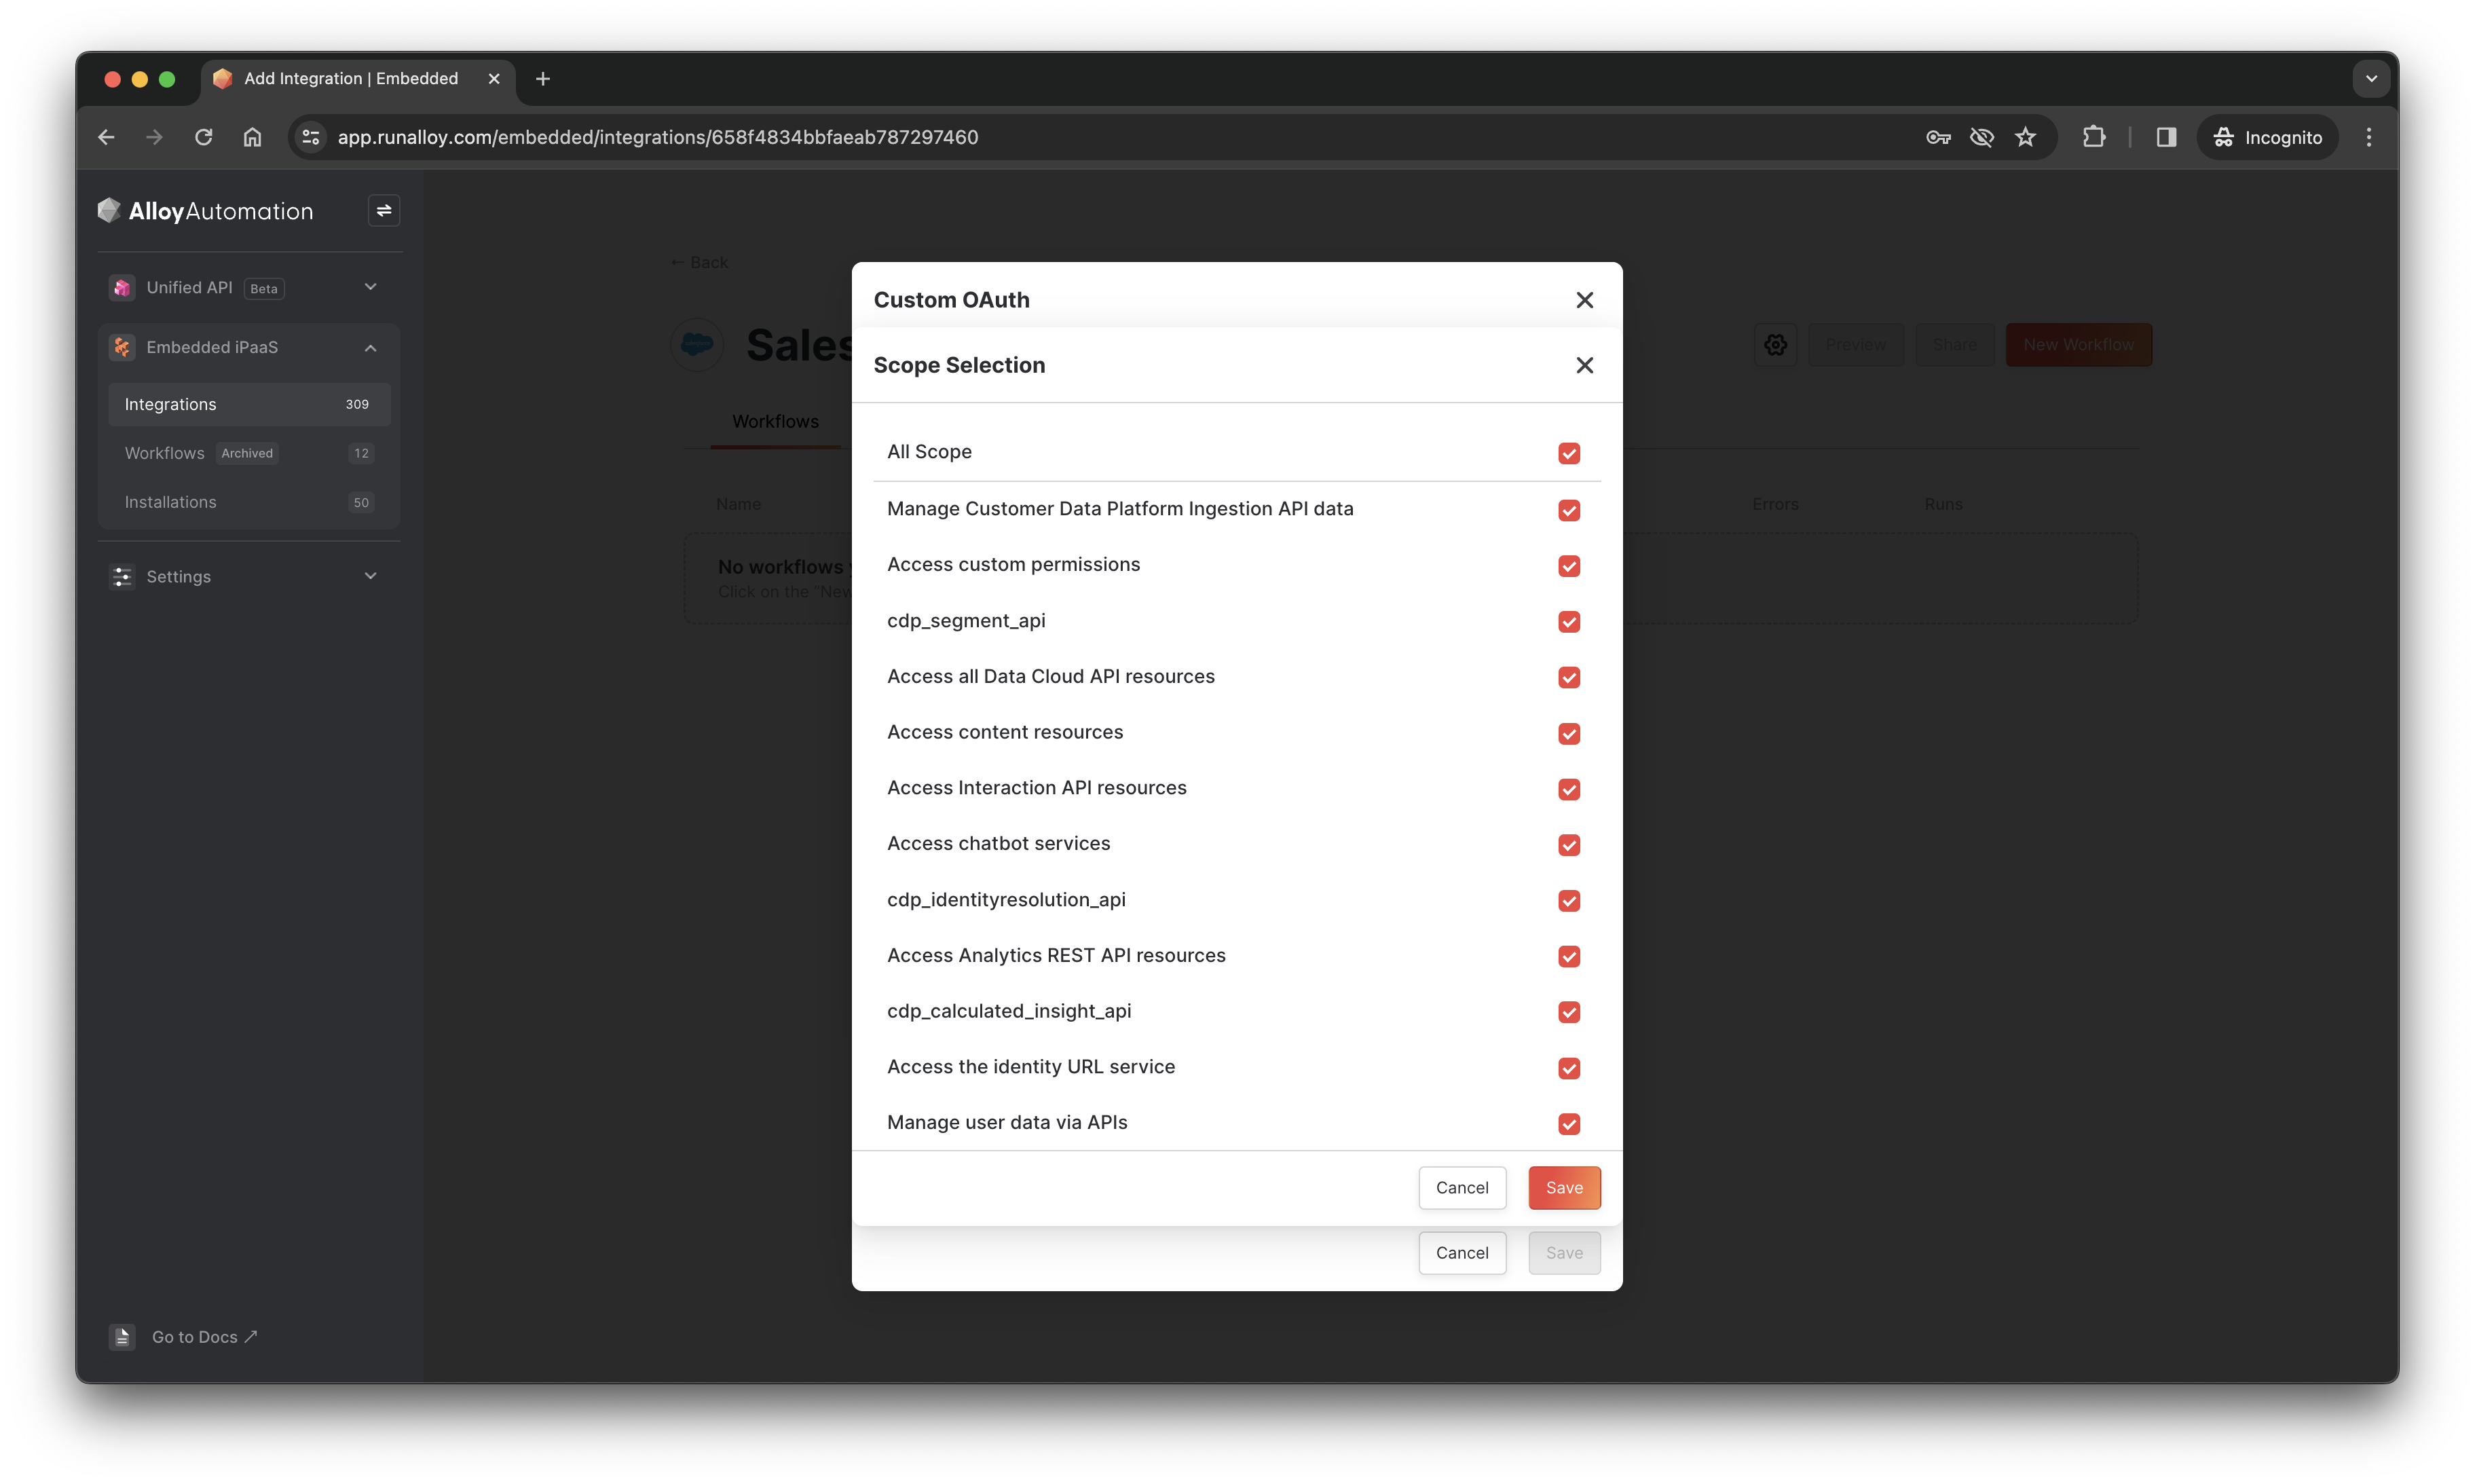Click the Salesforce integration logo
2475x1484 pixels.
[x=697, y=345]
